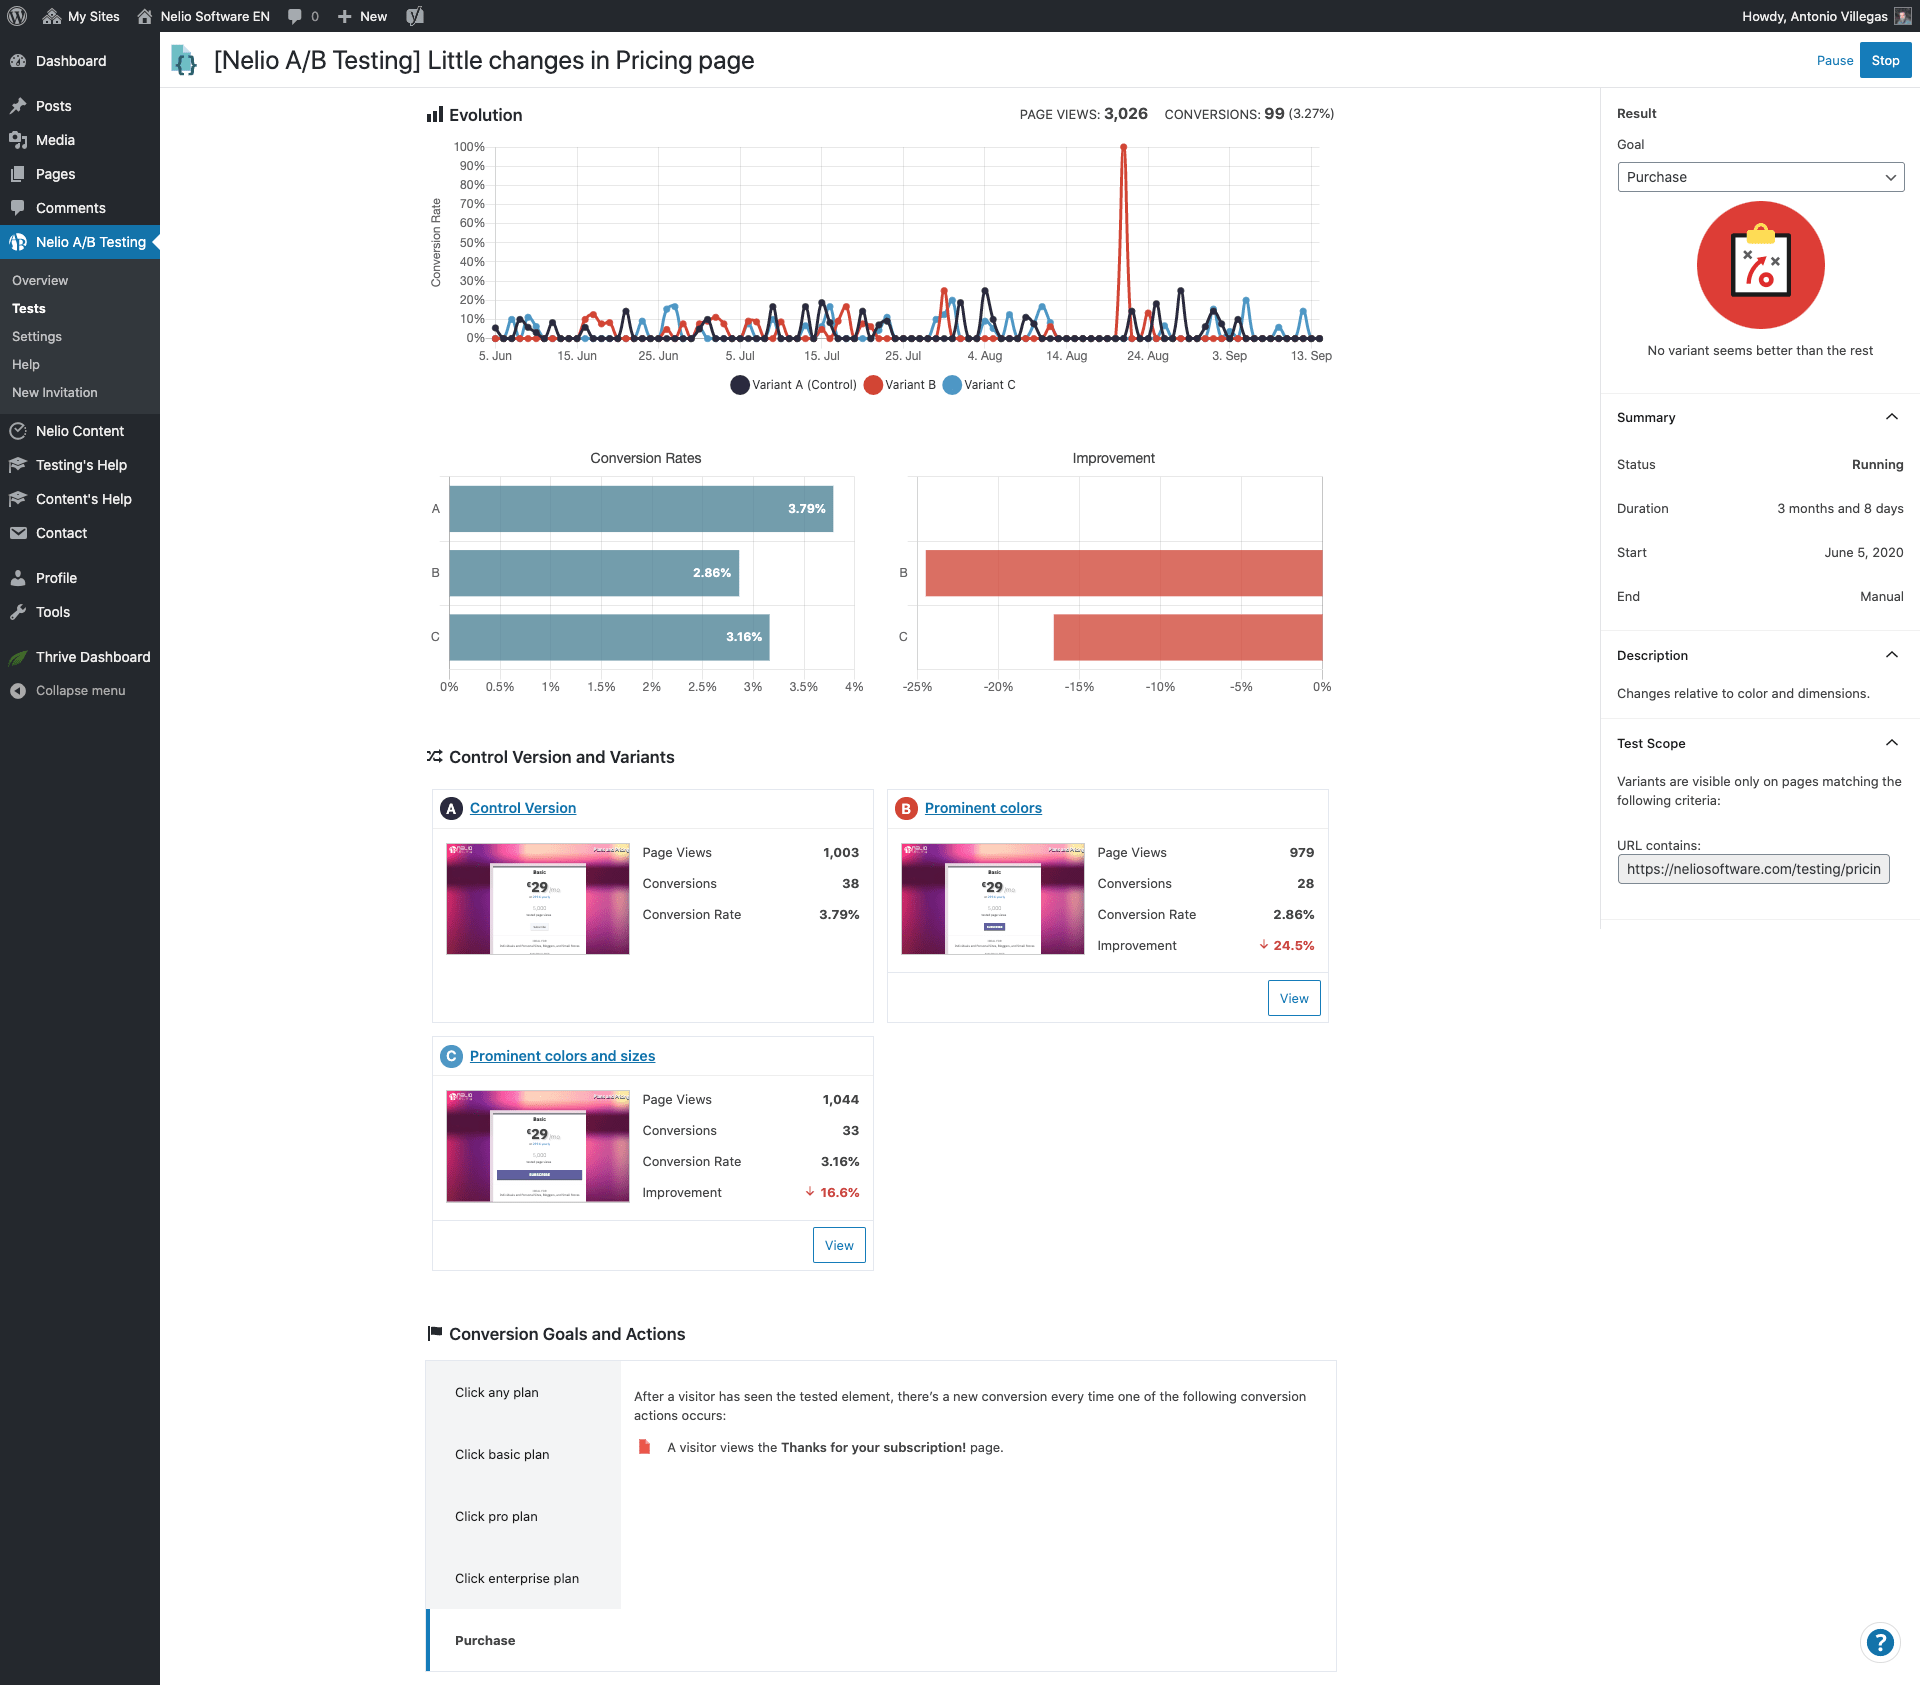Open the Prominent colors and sizes link

[562, 1056]
